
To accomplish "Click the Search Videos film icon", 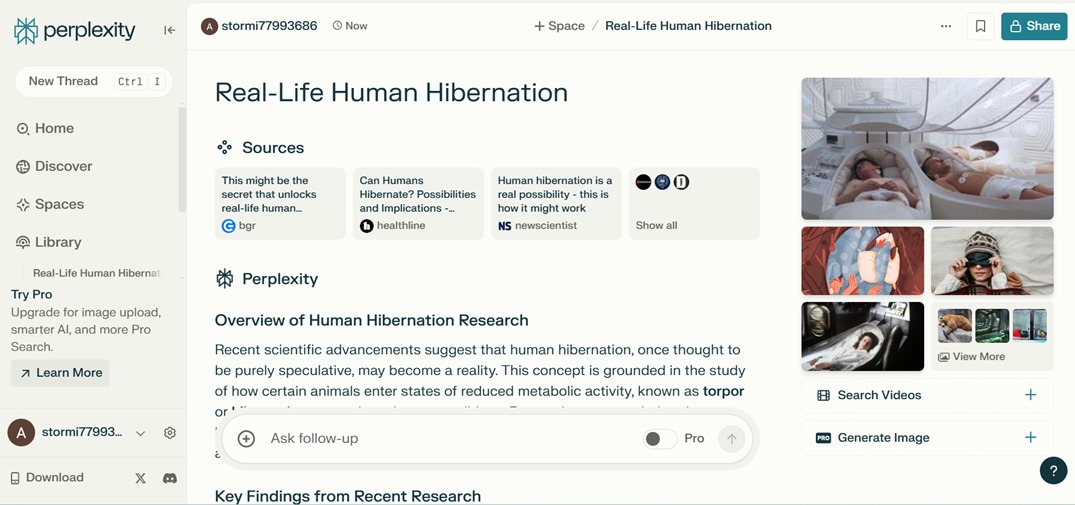I will click(823, 395).
